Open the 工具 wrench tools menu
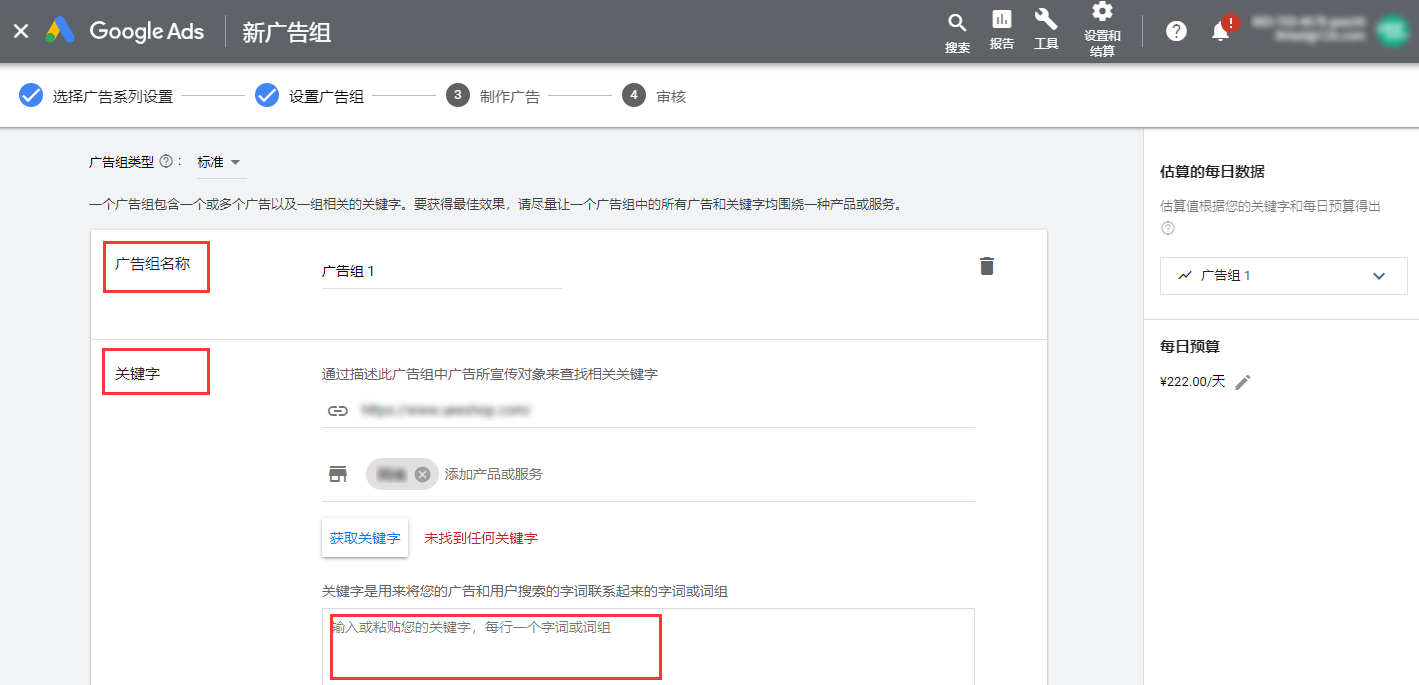This screenshot has height=685, width=1419. click(1046, 30)
